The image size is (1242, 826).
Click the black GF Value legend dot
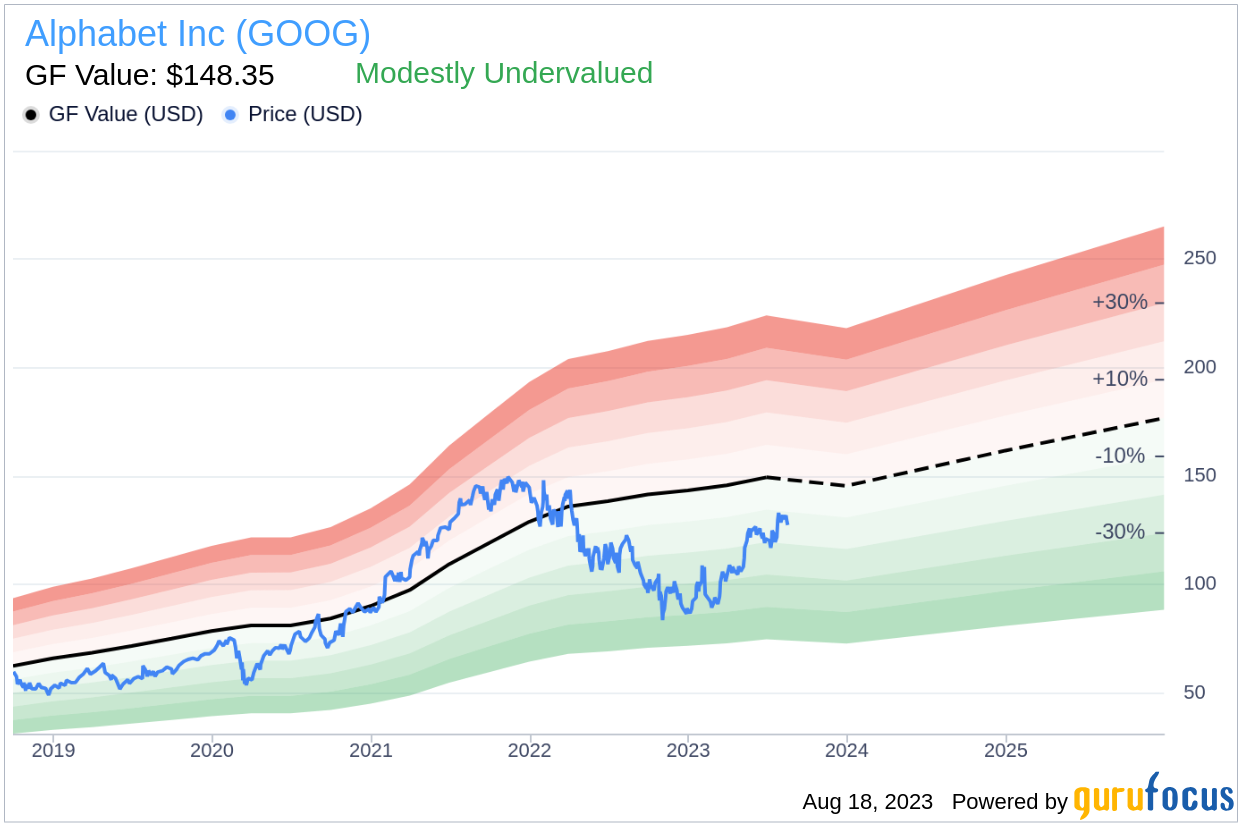31,115
